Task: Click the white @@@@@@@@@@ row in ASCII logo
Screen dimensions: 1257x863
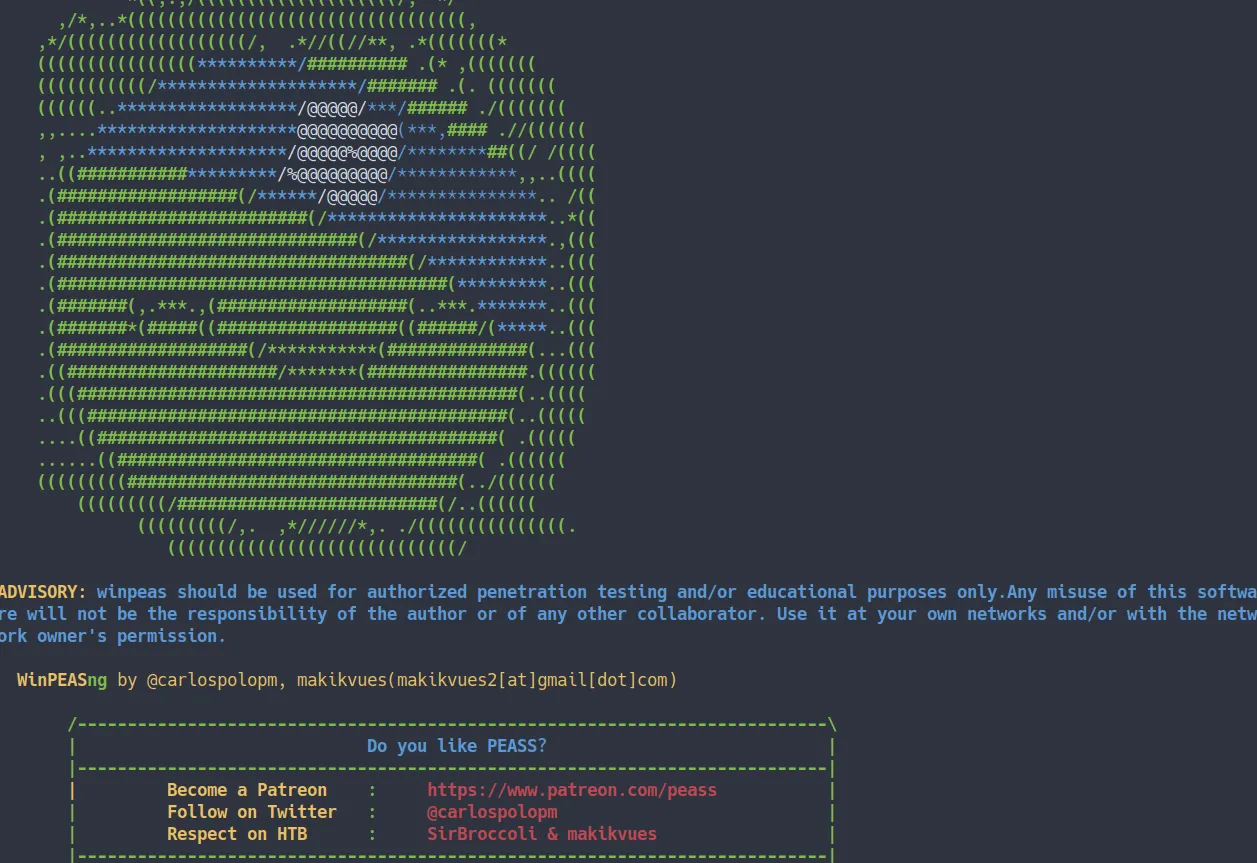Action: click(x=347, y=130)
